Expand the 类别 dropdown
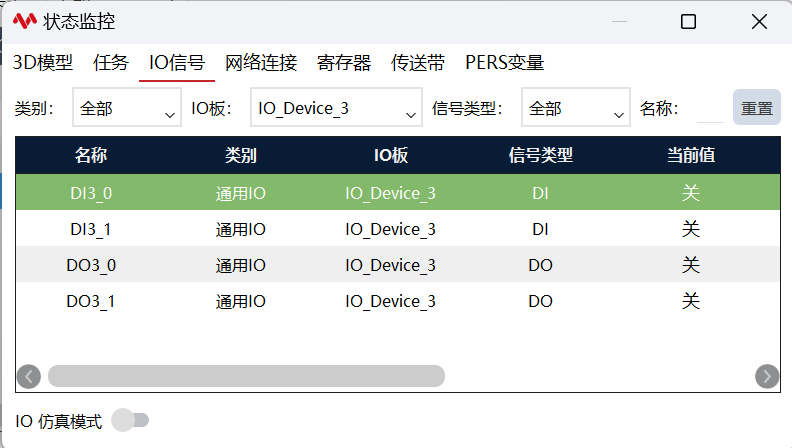 pos(127,108)
